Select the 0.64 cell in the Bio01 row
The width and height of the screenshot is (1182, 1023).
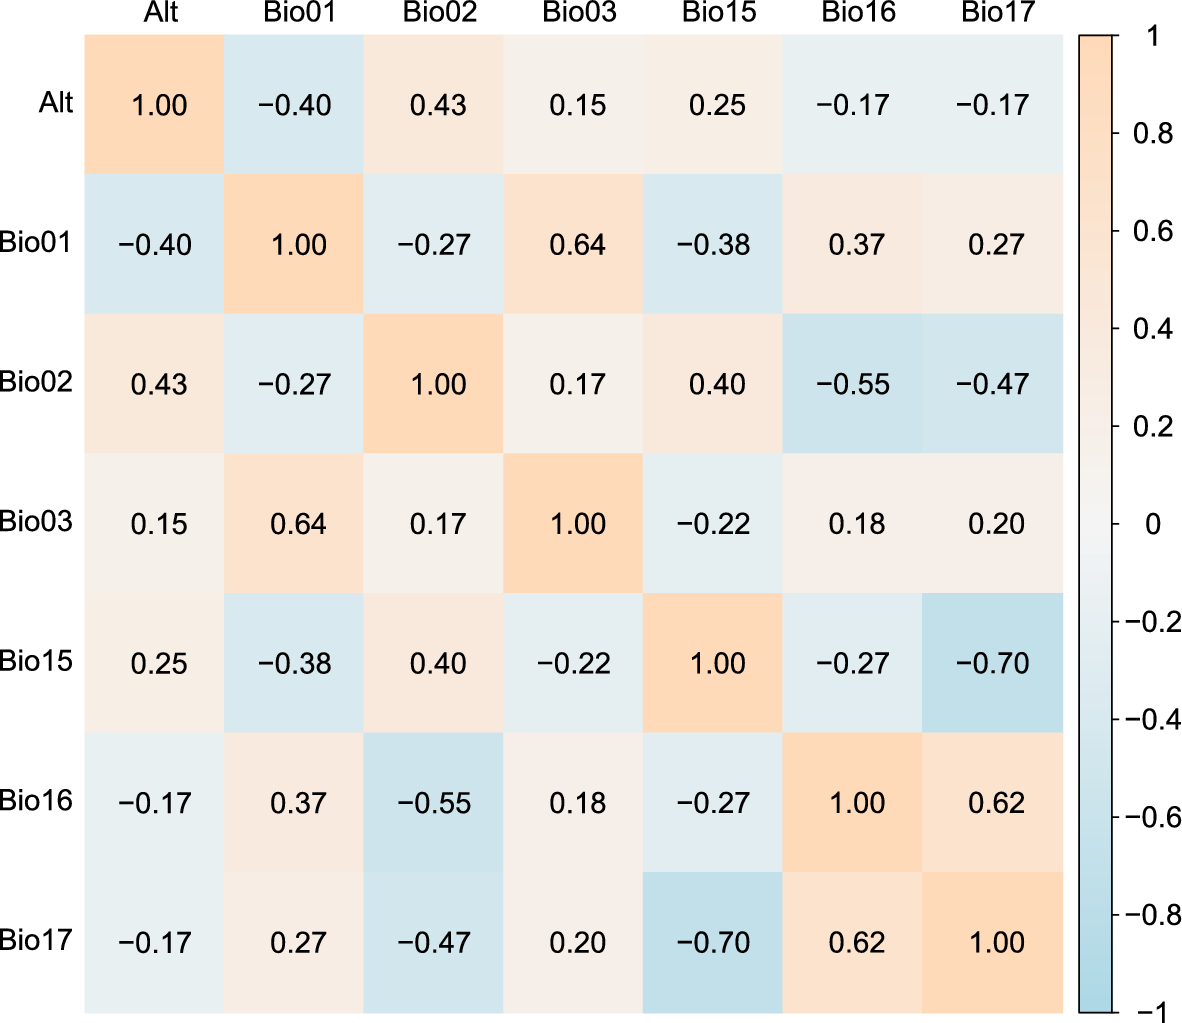(578, 244)
